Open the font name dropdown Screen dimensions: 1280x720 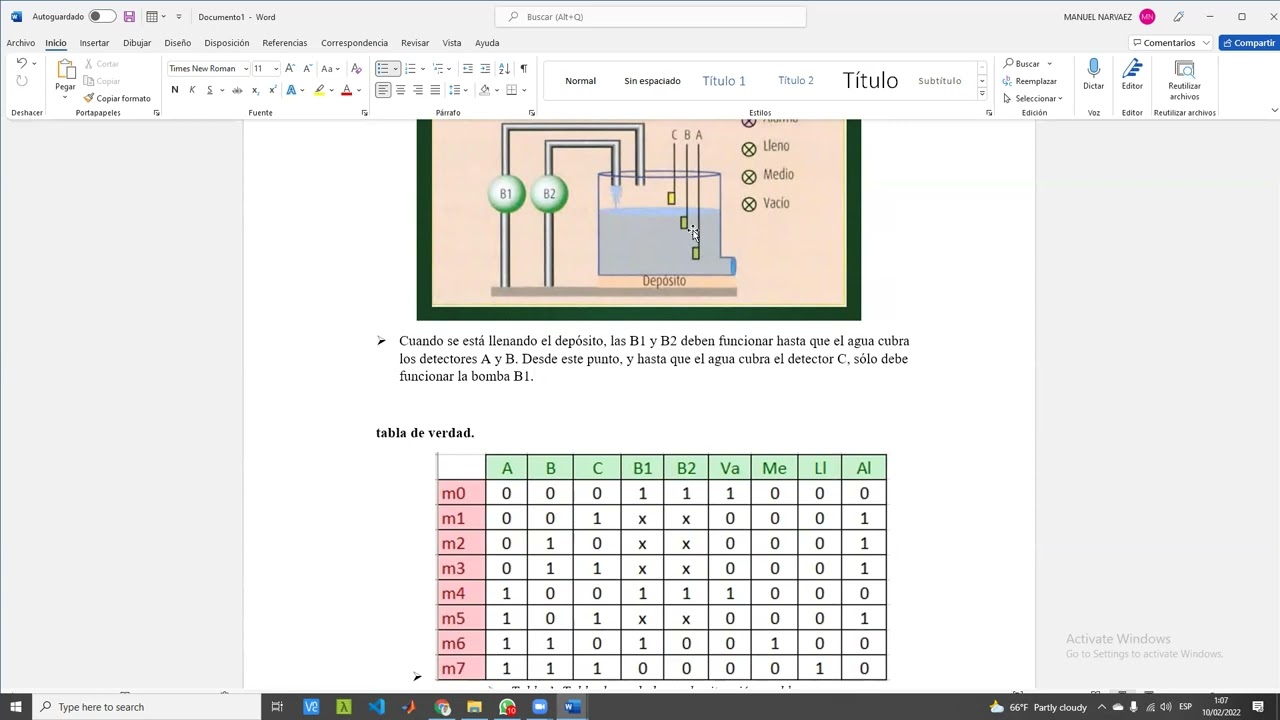[x=246, y=69]
